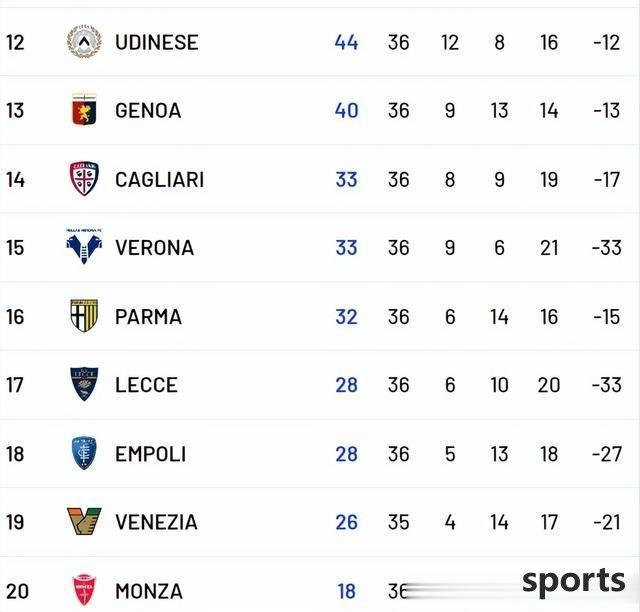
Task: Open the UDINESE team page
Action: click(x=157, y=42)
